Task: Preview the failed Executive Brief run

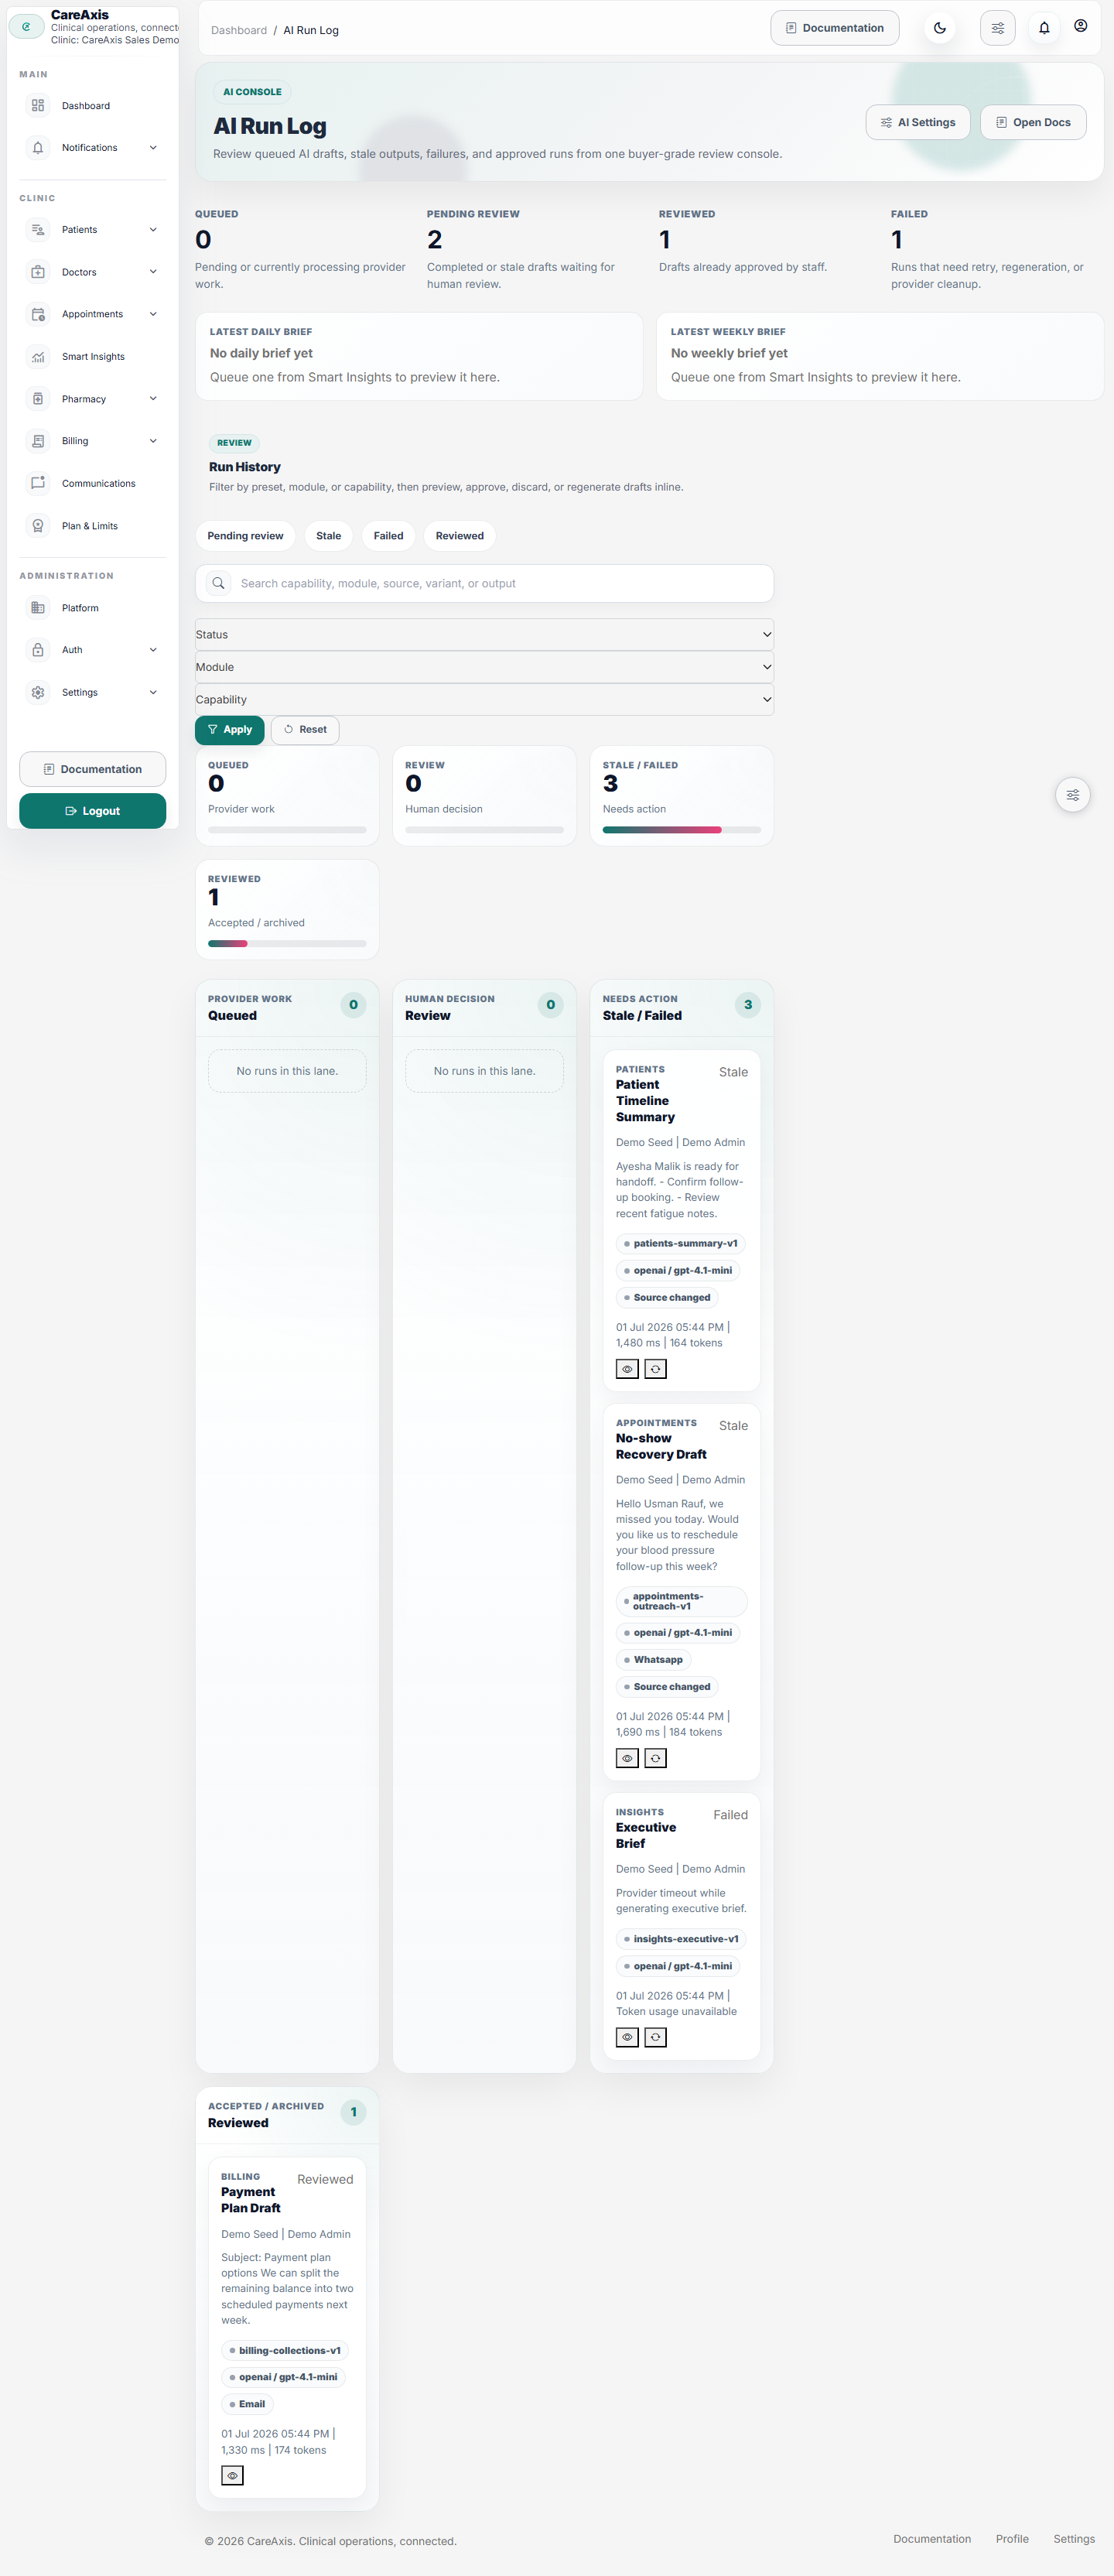Action: coord(627,2037)
